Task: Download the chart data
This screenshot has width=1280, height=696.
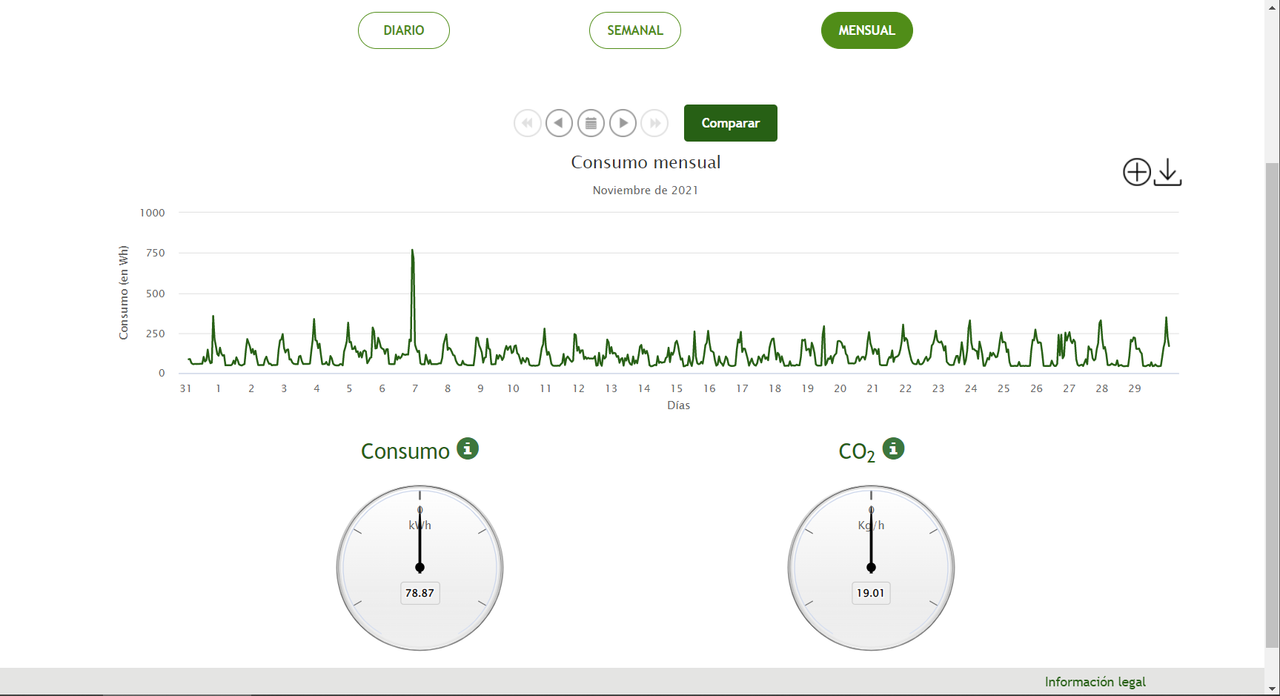Action: (x=1168, y=172)
